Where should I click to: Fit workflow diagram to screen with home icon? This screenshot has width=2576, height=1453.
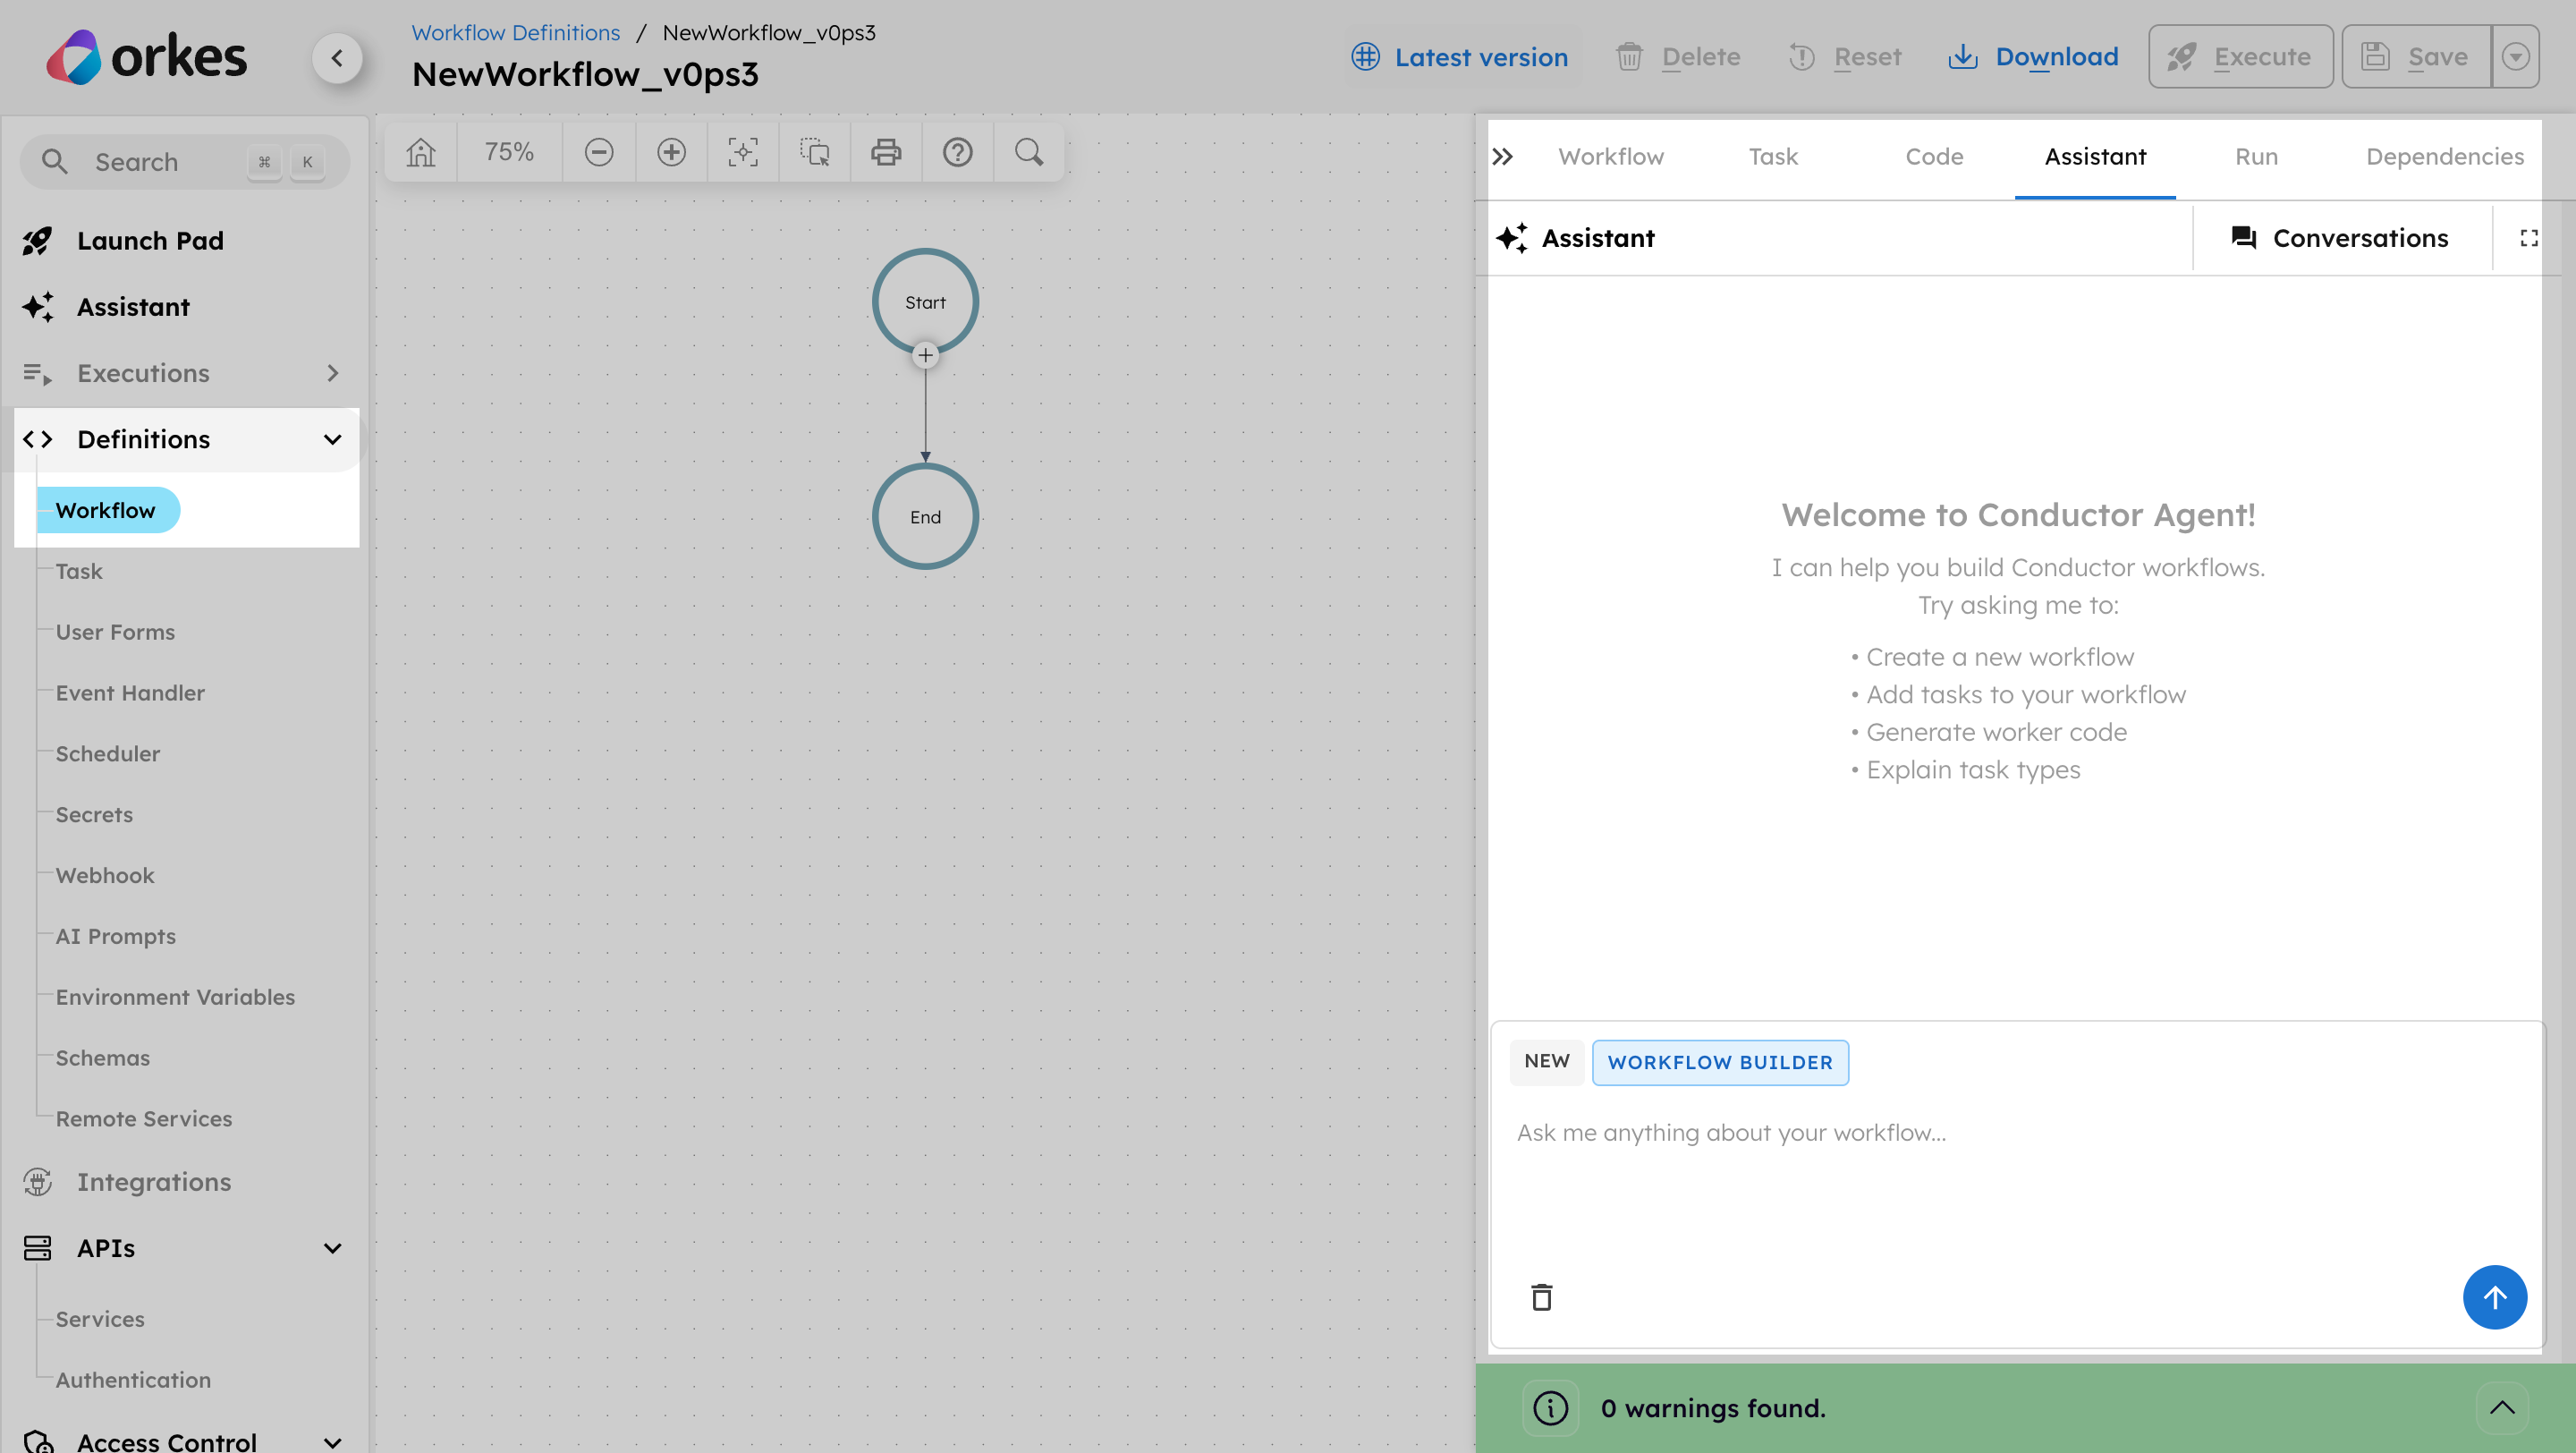pos(420,152)
